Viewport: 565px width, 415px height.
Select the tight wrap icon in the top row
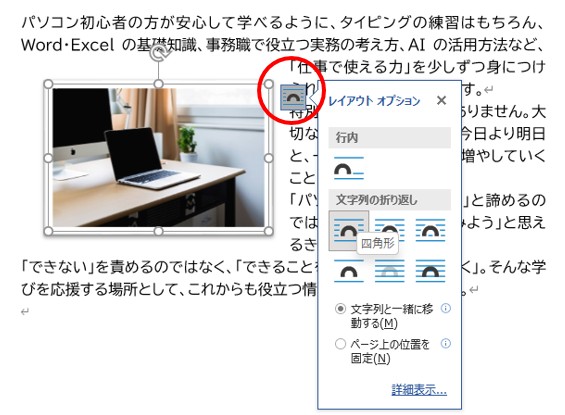click(390, 231)
